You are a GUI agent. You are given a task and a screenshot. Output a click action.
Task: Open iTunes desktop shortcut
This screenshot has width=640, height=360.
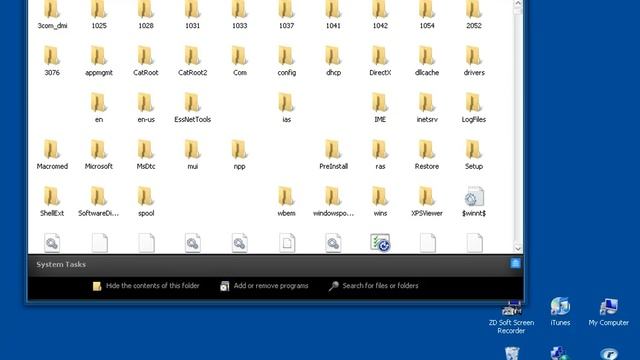(x=560, y=312)
